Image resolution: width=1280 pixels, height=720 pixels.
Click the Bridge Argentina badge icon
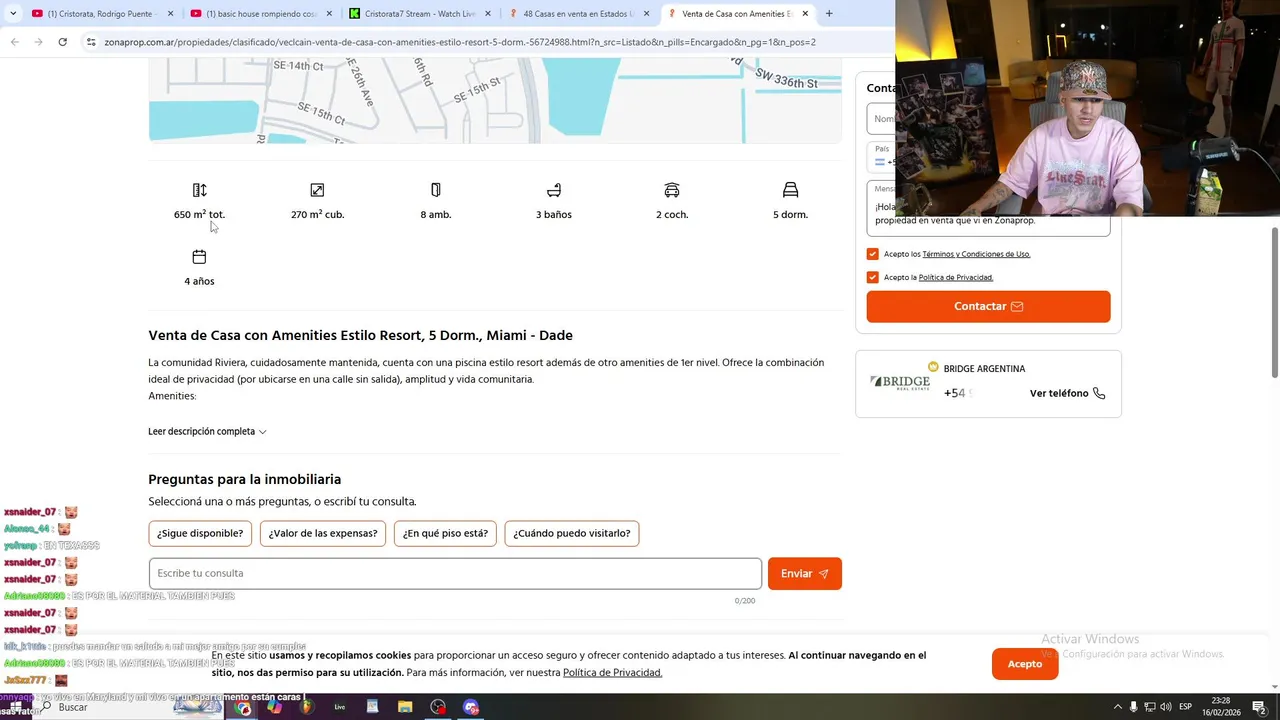[933, 367]
